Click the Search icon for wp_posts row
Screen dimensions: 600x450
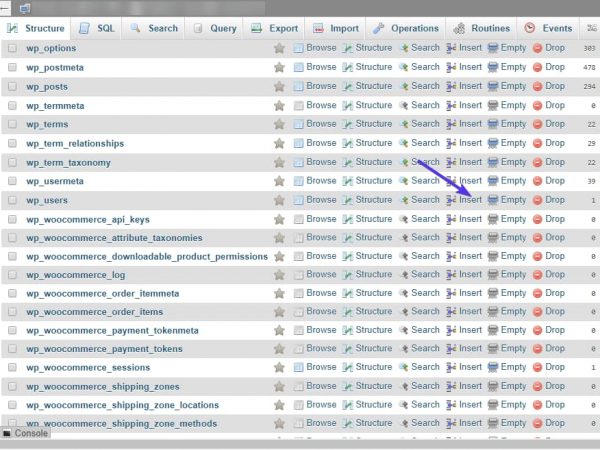[x=403, y=86]
